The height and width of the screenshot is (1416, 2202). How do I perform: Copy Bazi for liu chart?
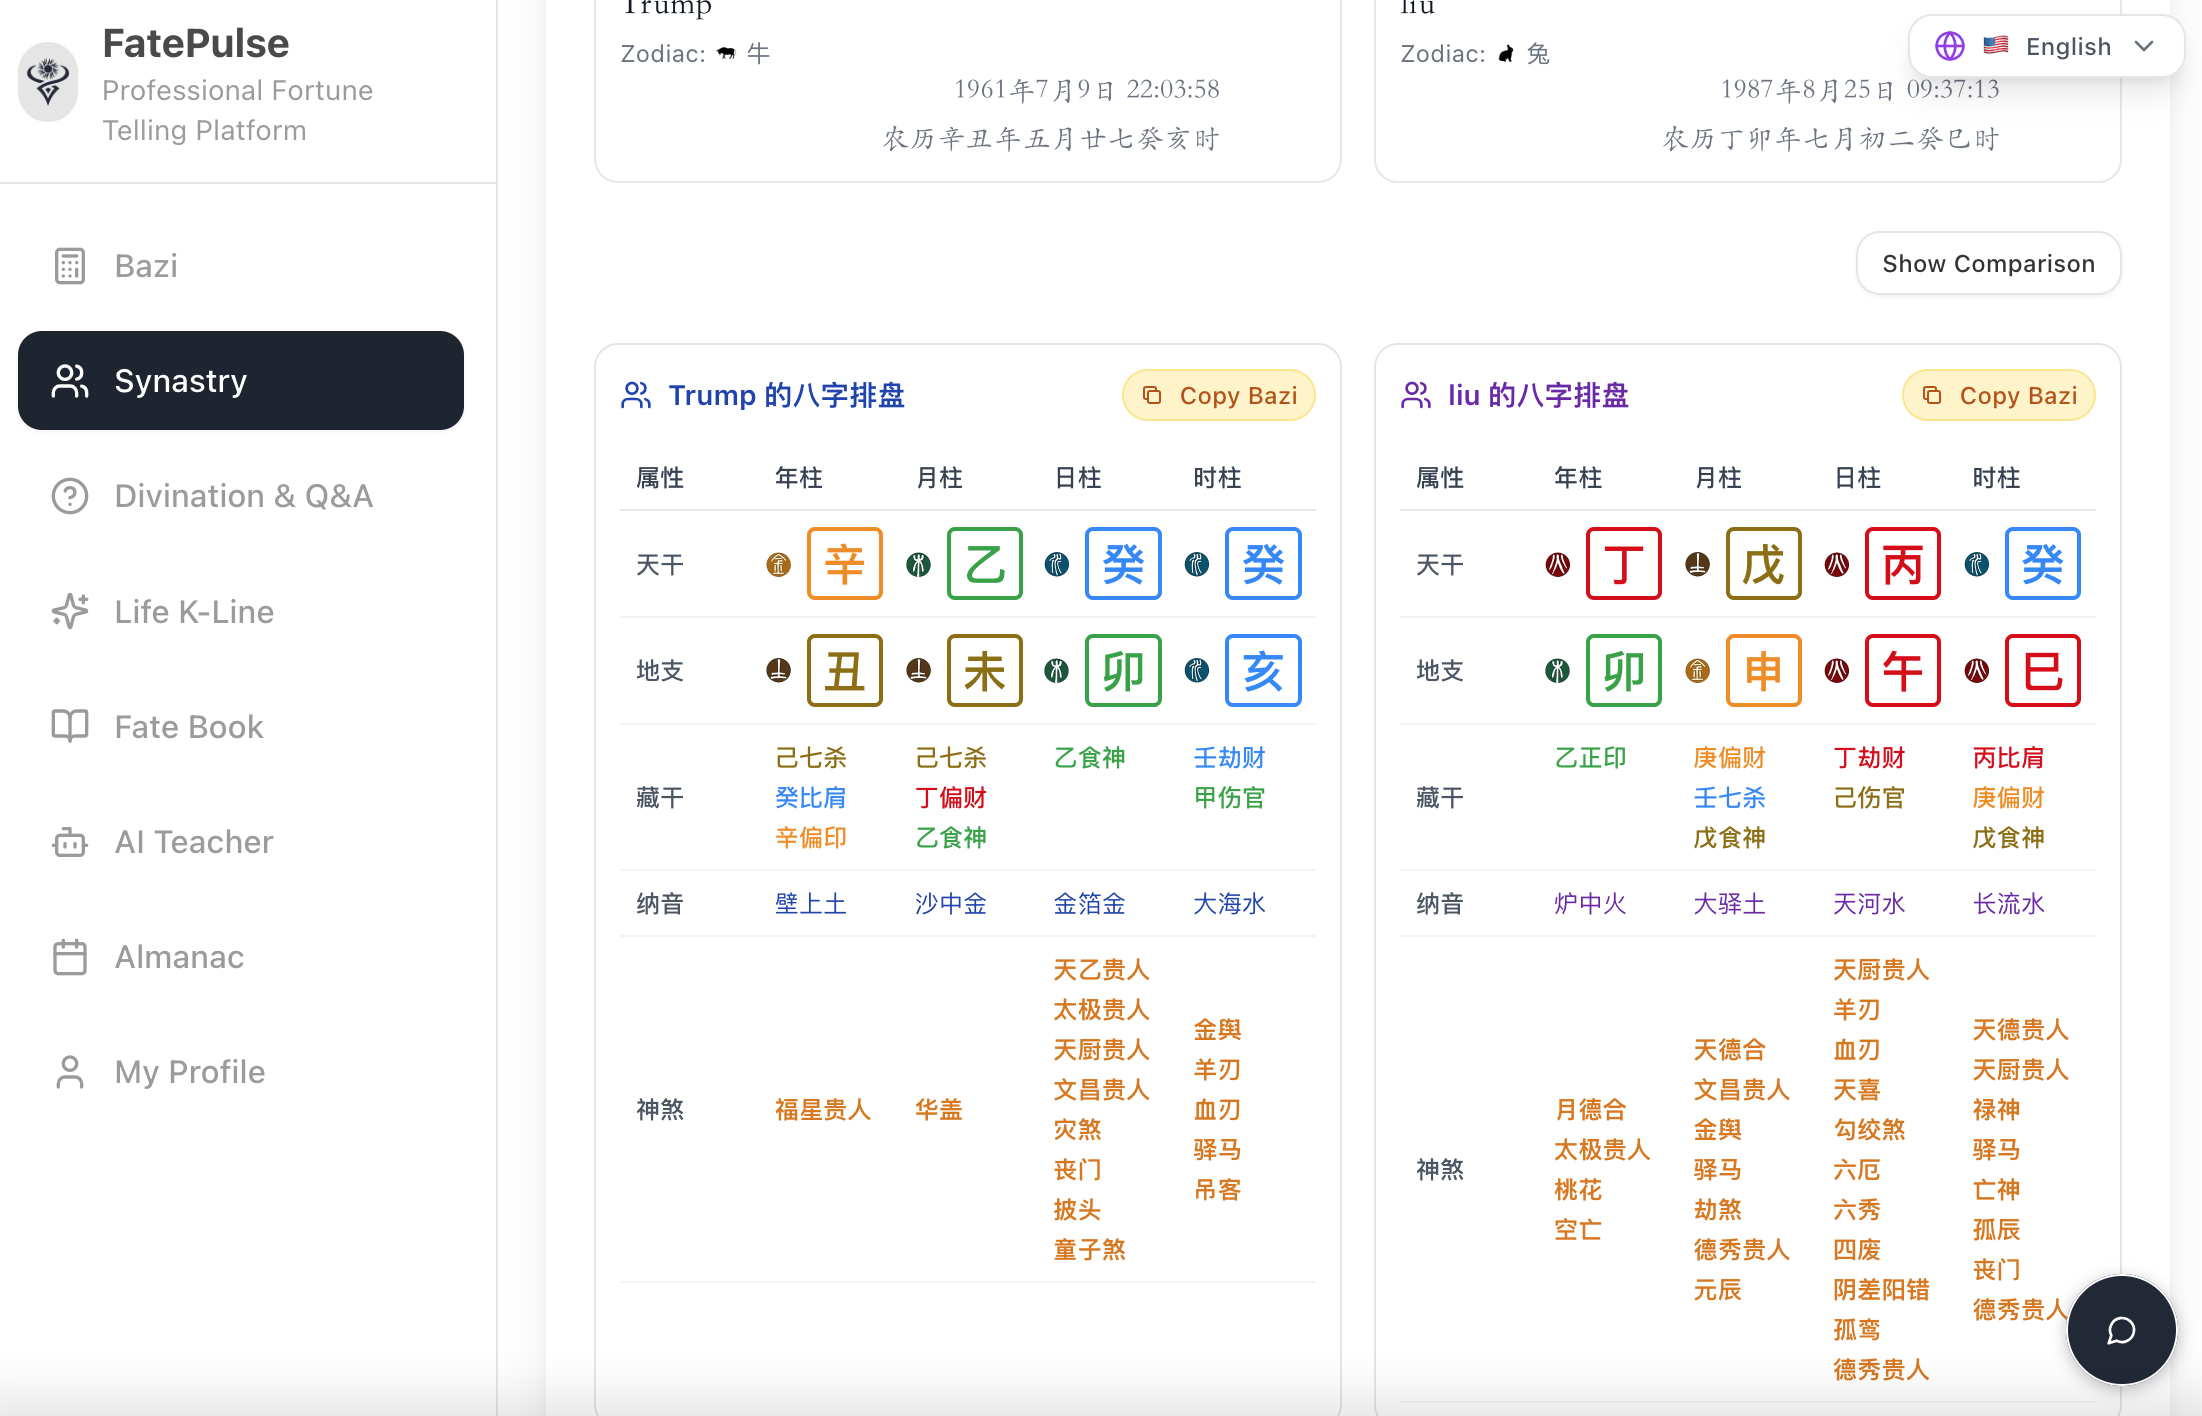(1997, 396)
